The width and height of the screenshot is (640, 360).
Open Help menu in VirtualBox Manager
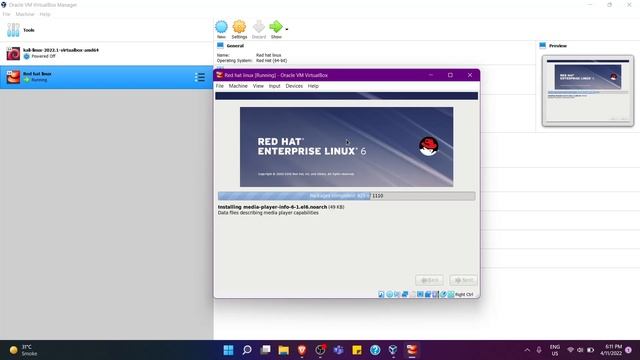point(45,14)
